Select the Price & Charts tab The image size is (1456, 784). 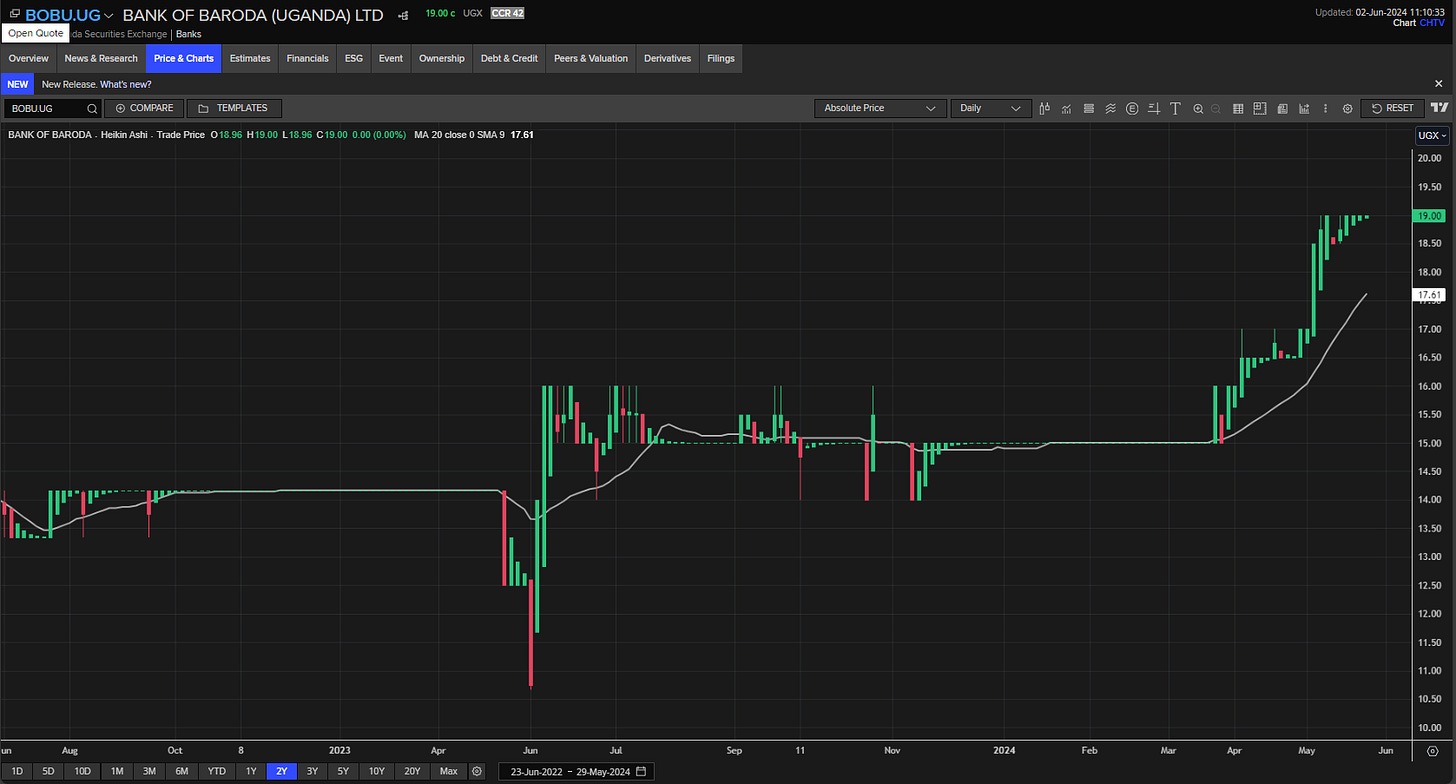click(184, 58)
